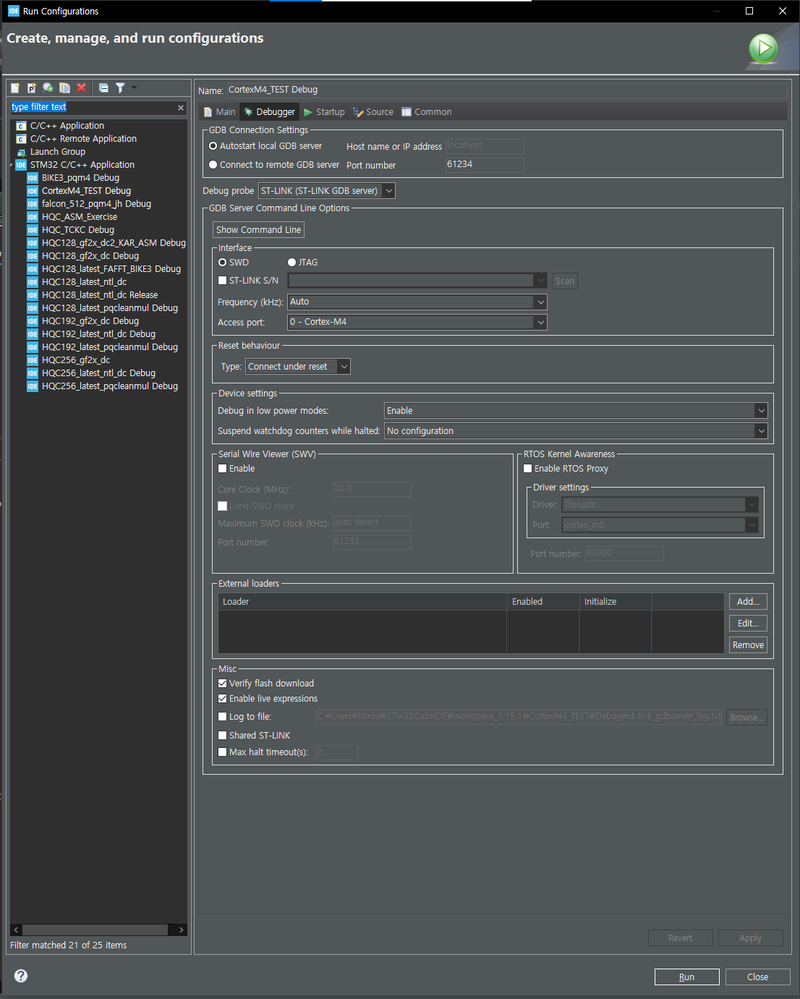This screenshot has height=999, width=800.
Task: Duplicate the selected launch configuration
Action: [63, 88]
